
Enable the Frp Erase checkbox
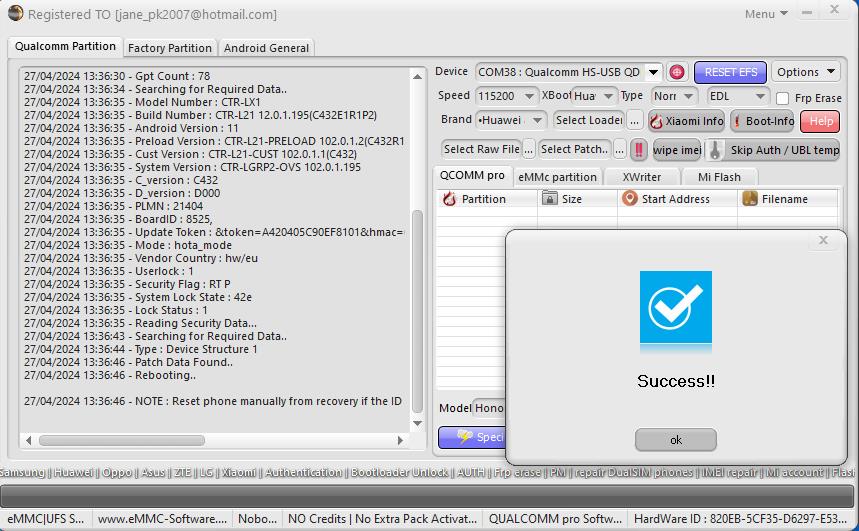[783, 99]
